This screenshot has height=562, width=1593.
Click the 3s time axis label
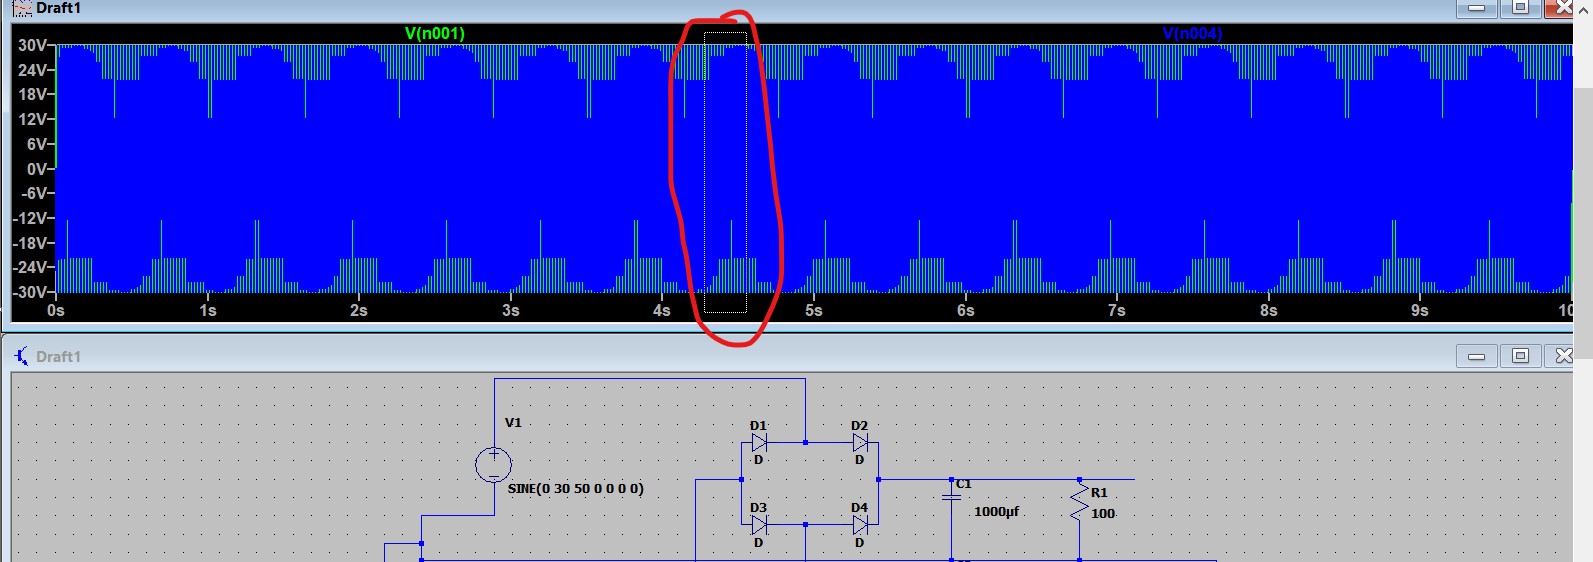pos(510,311)
